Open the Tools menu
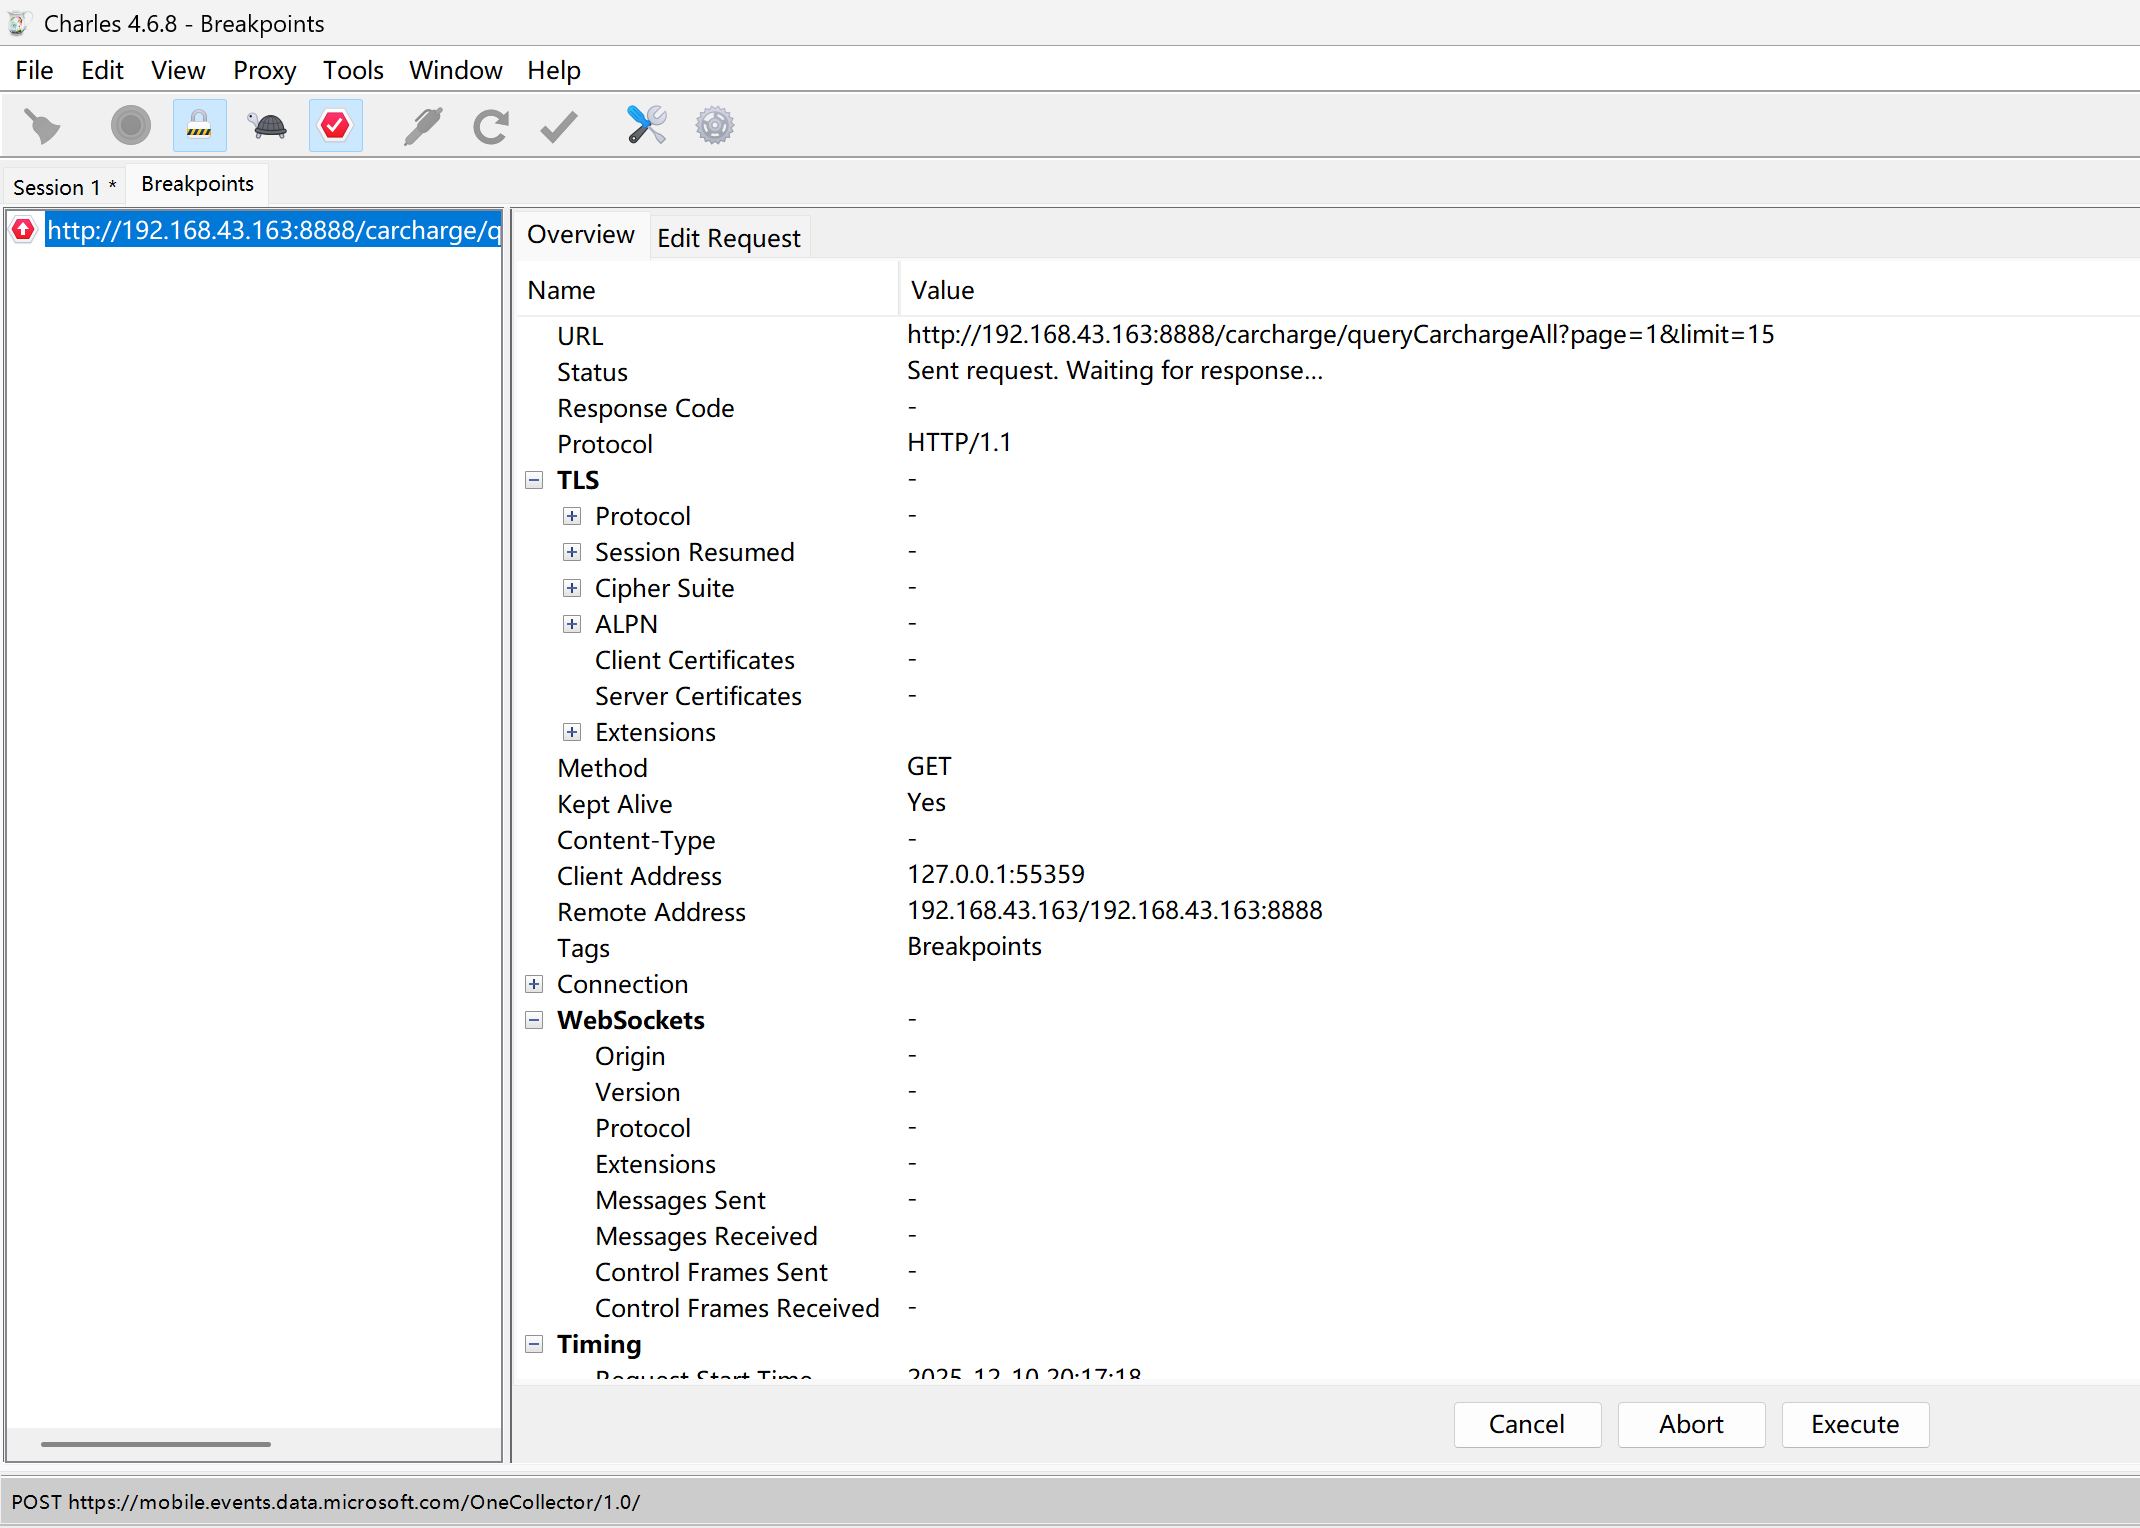 (x=353, y=70)
